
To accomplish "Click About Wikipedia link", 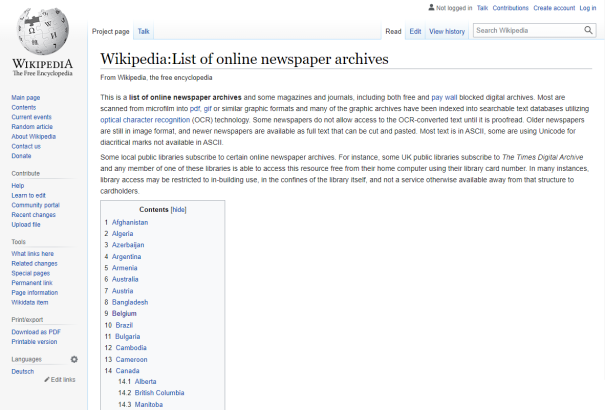I will tap(34, 137).
